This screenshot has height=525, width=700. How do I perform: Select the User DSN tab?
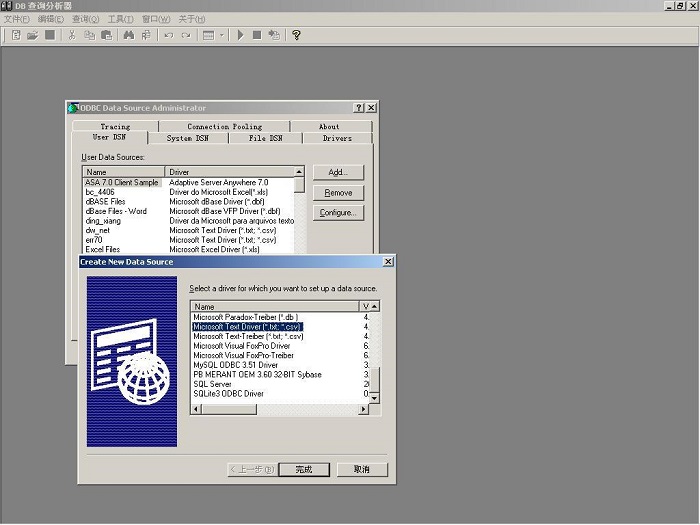click(109, 137)
